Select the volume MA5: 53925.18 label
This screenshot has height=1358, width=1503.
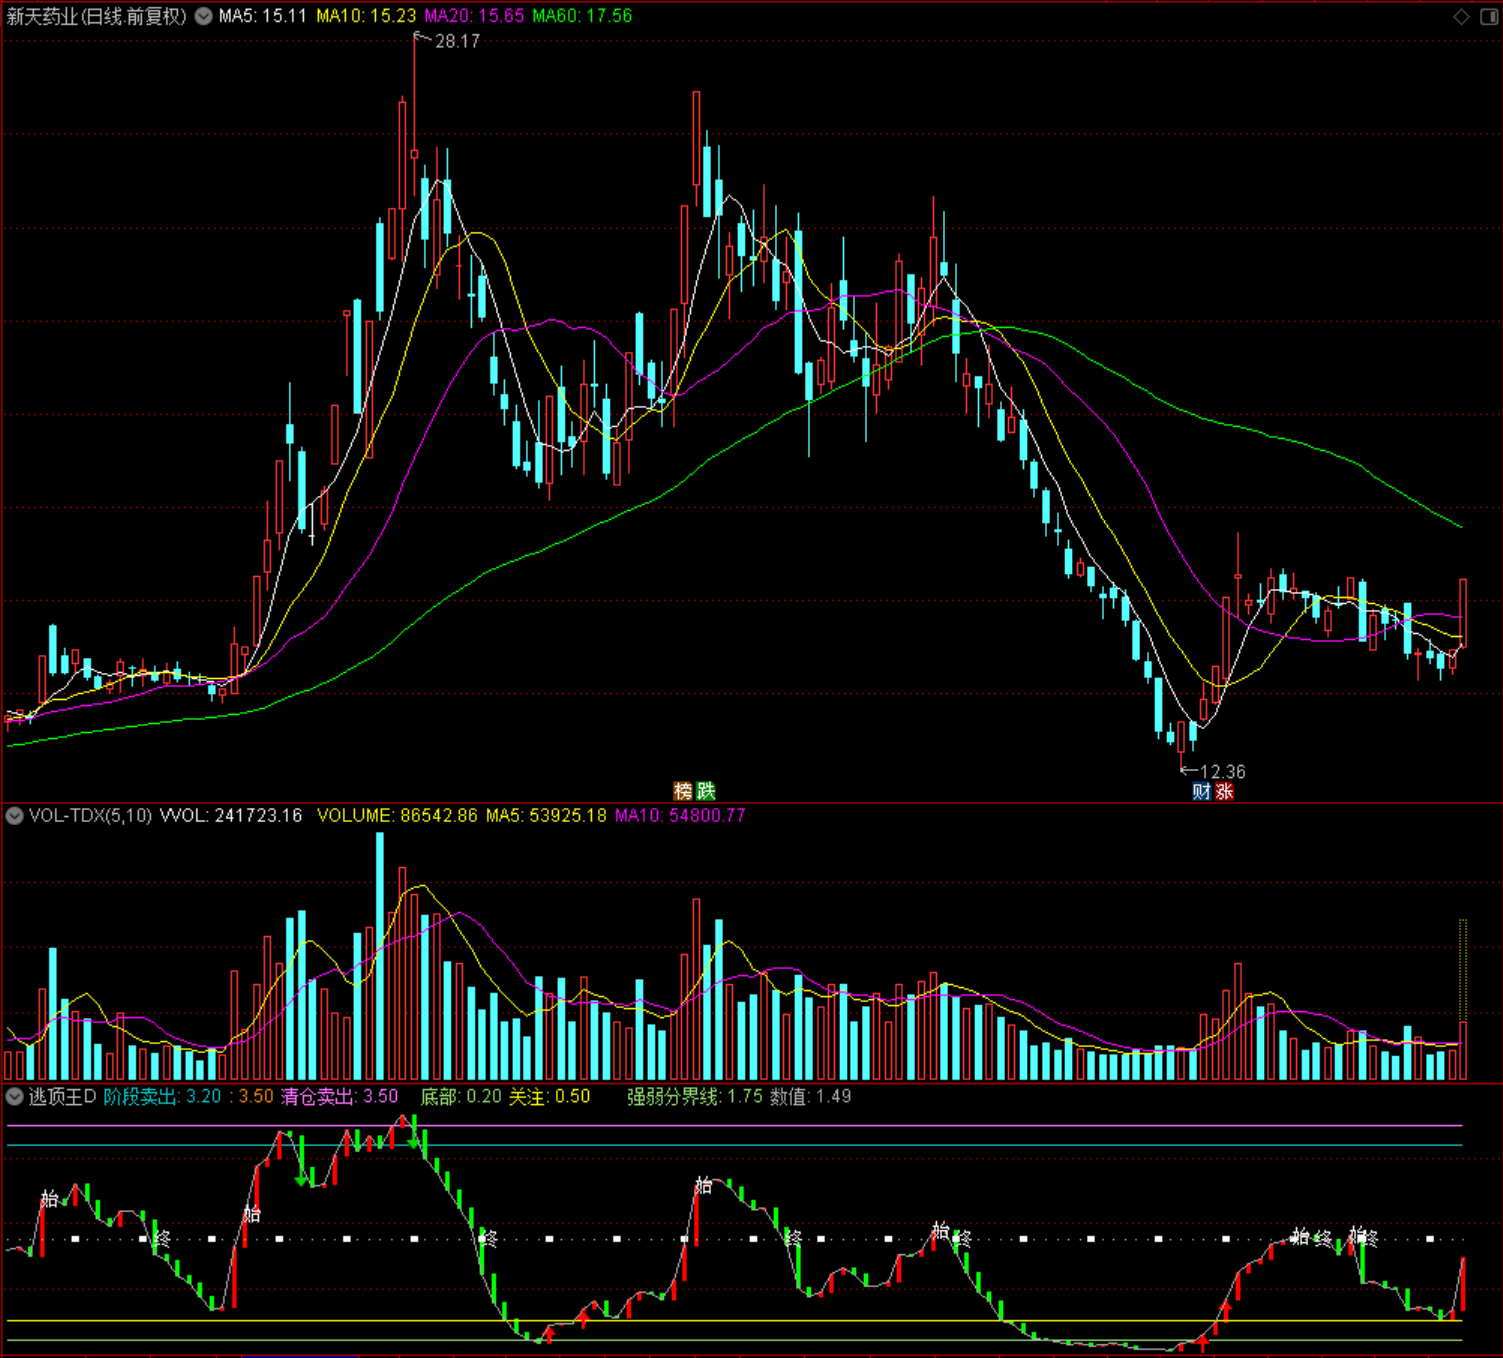point(546,816)
